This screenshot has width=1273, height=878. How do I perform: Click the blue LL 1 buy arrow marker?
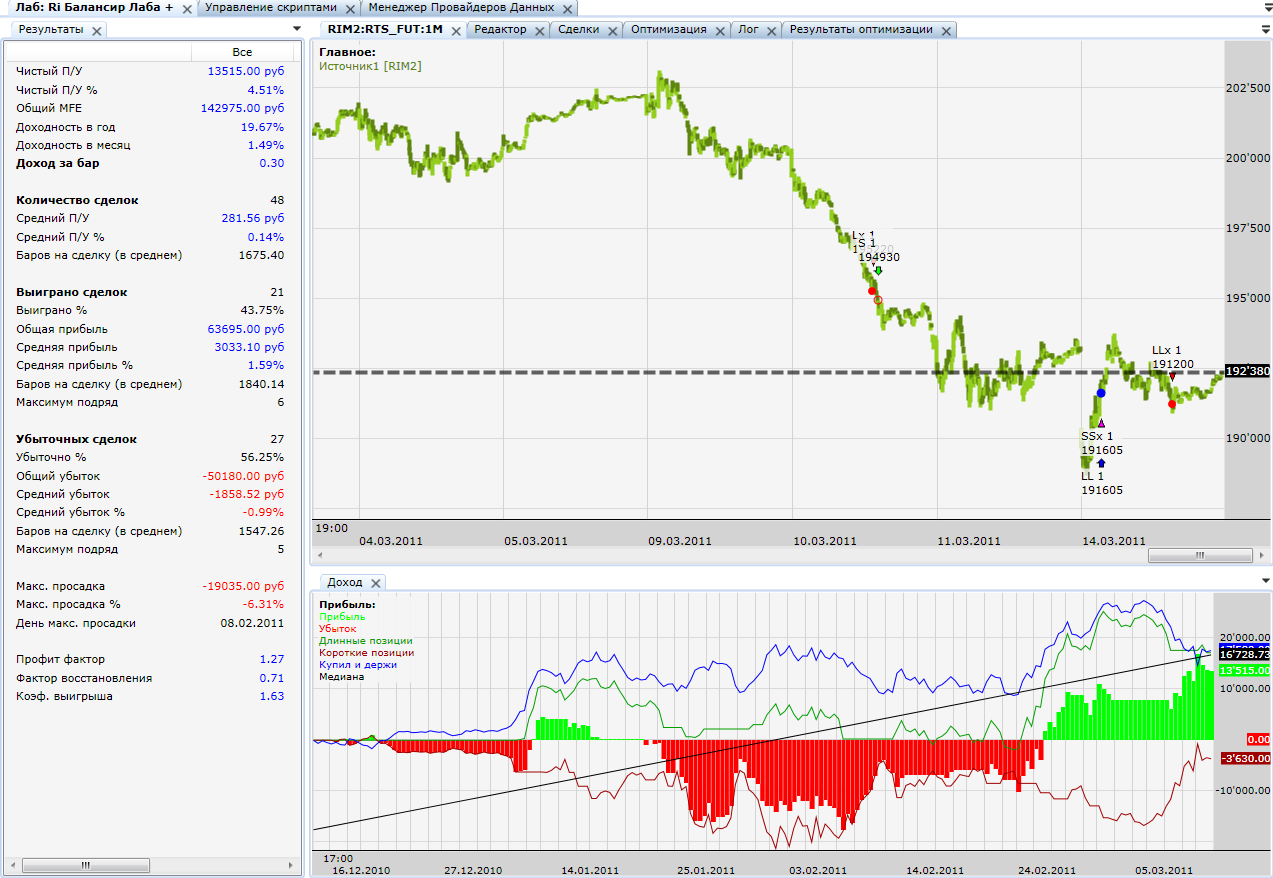click(x=1101, y=463)
